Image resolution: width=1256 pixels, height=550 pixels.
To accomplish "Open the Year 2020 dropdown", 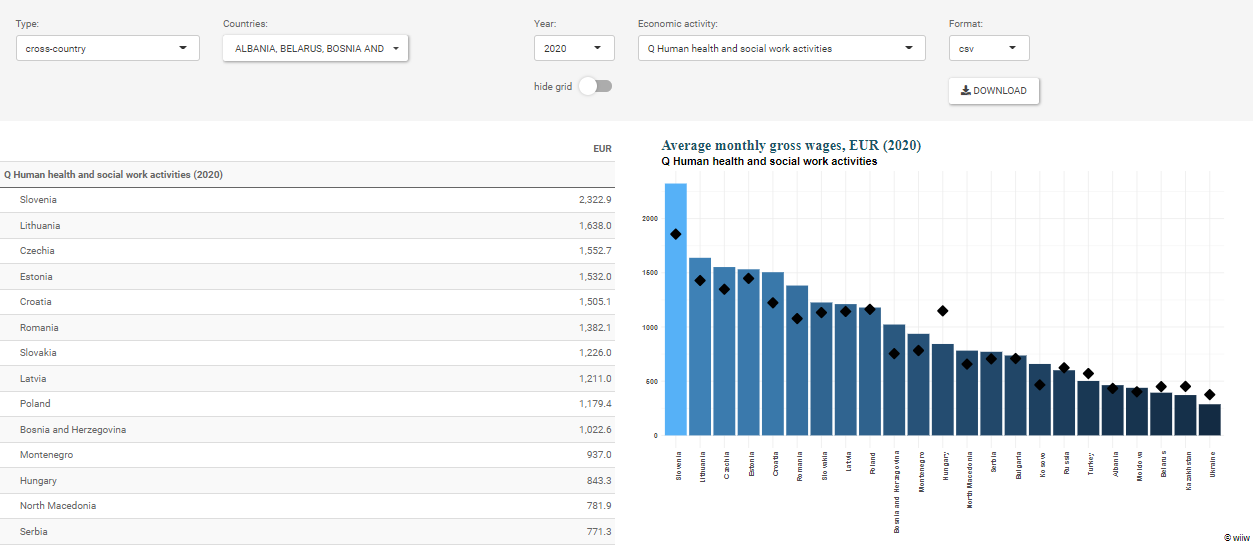I will [574, 48].
